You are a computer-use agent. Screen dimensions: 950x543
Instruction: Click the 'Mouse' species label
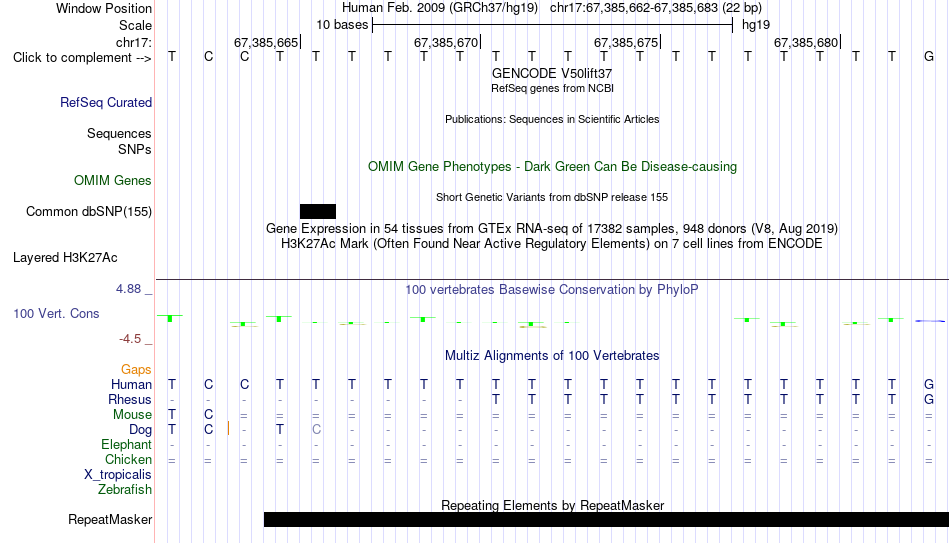(x=133, y=415)
